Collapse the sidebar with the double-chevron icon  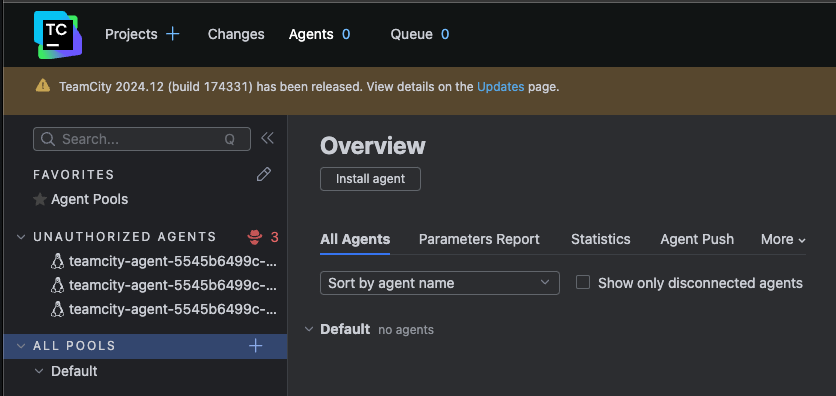point(267,139)
